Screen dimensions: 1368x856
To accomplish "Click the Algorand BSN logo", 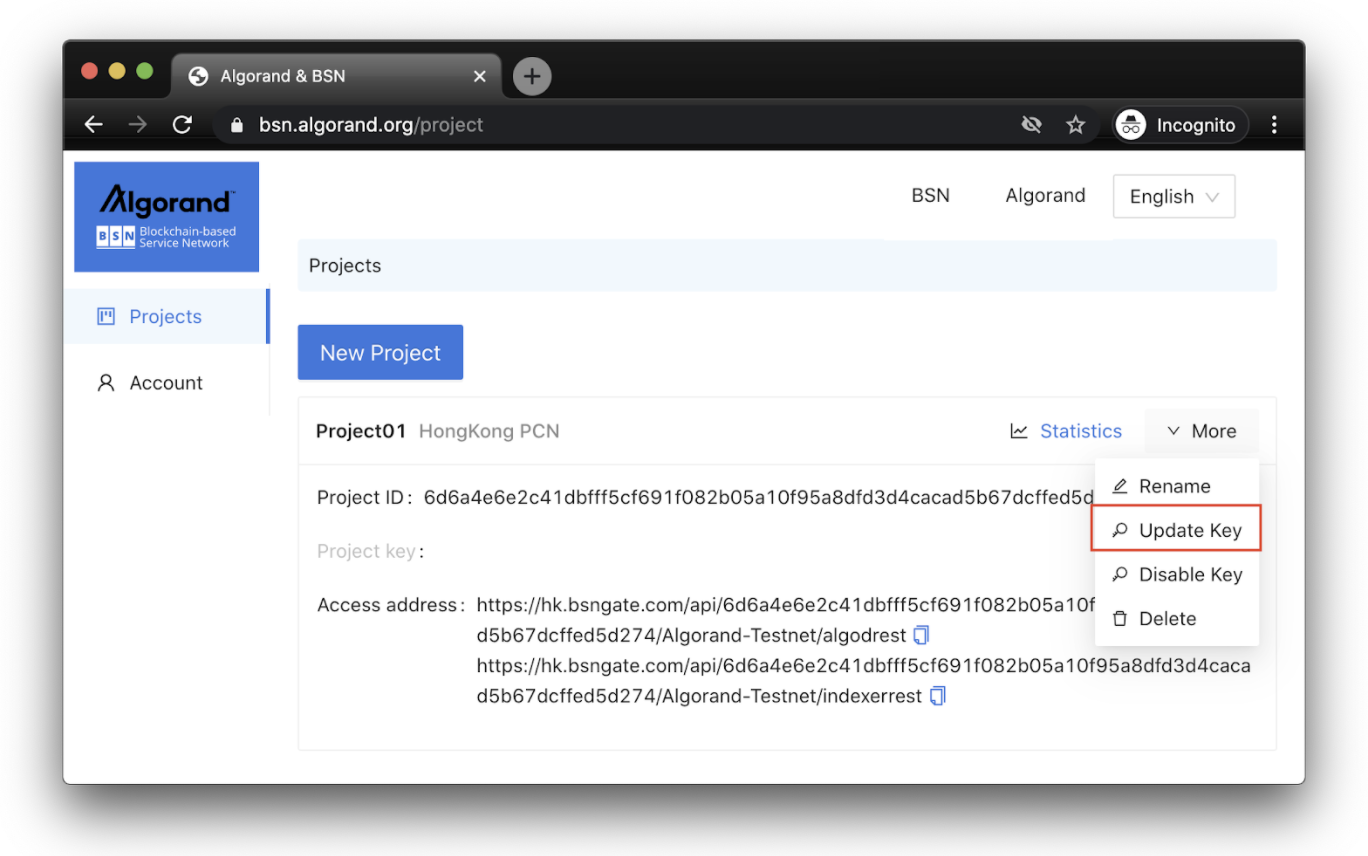I will tap(166, 216).
